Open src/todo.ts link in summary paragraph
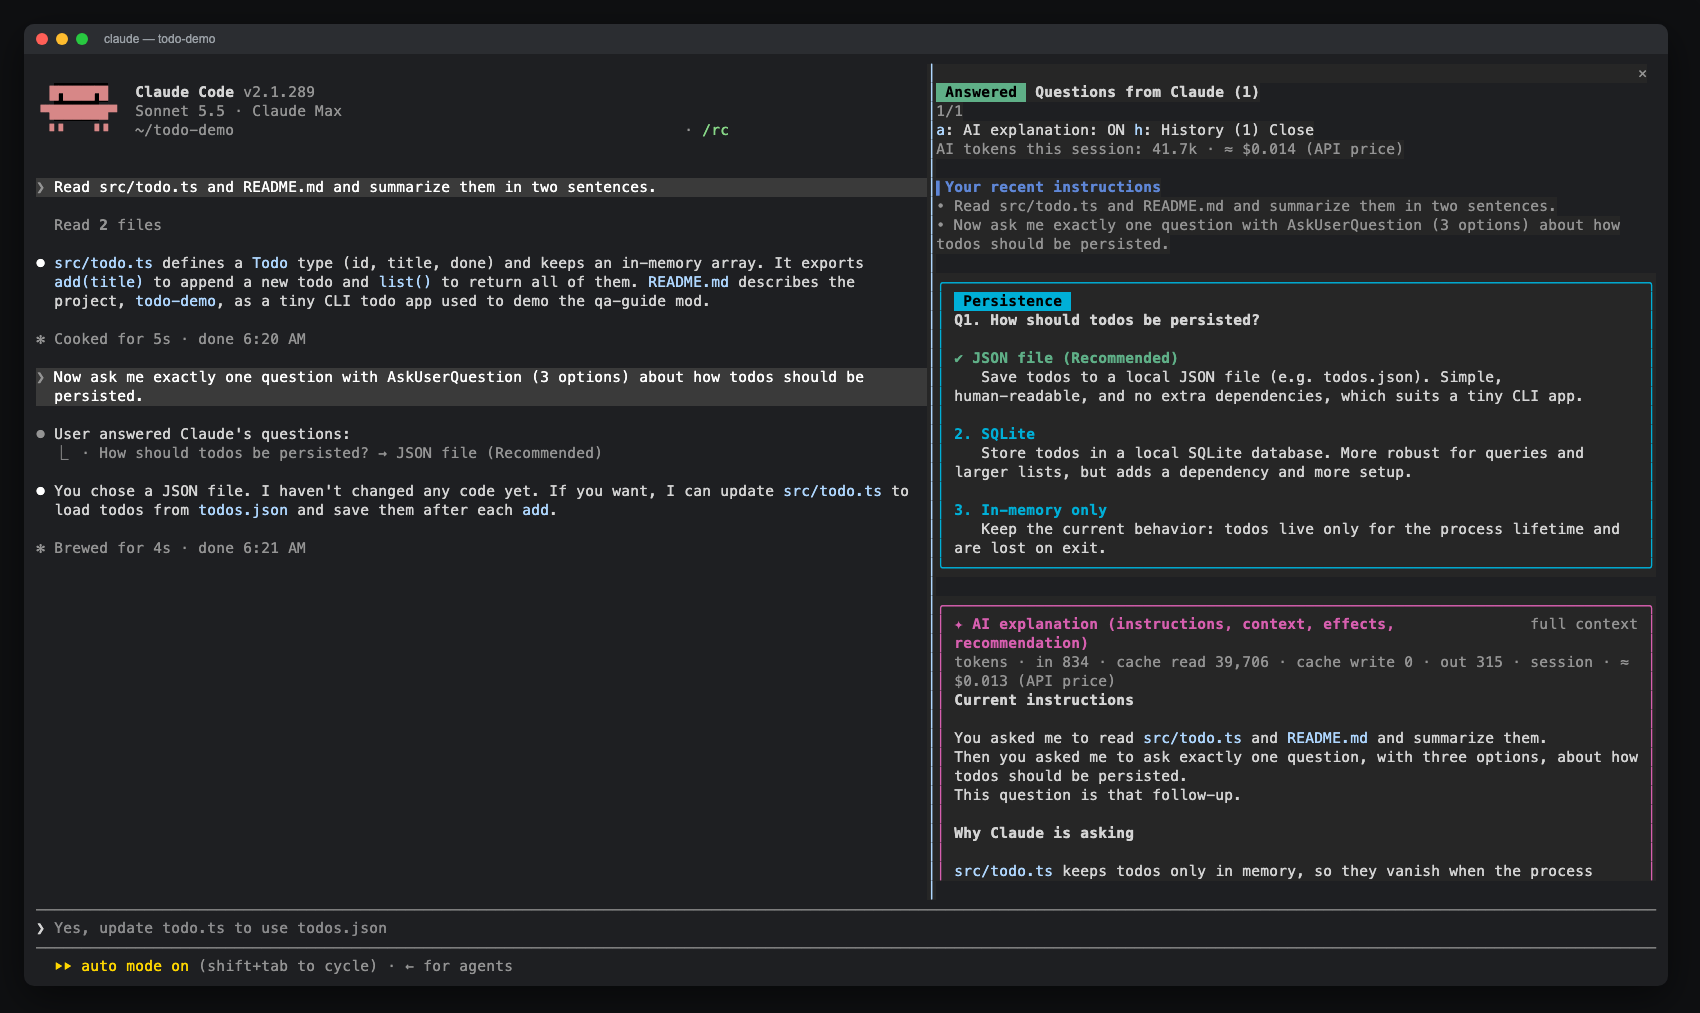This screenshot has width=1700, height=1013. click(104, 263)
